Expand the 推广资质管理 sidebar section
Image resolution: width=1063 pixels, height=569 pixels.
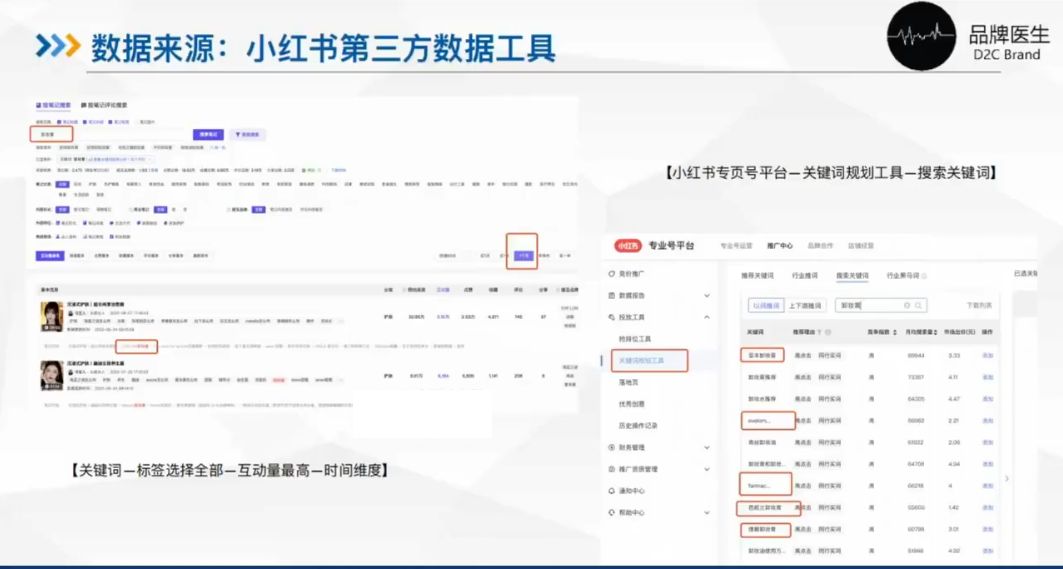tap(706, 469)
